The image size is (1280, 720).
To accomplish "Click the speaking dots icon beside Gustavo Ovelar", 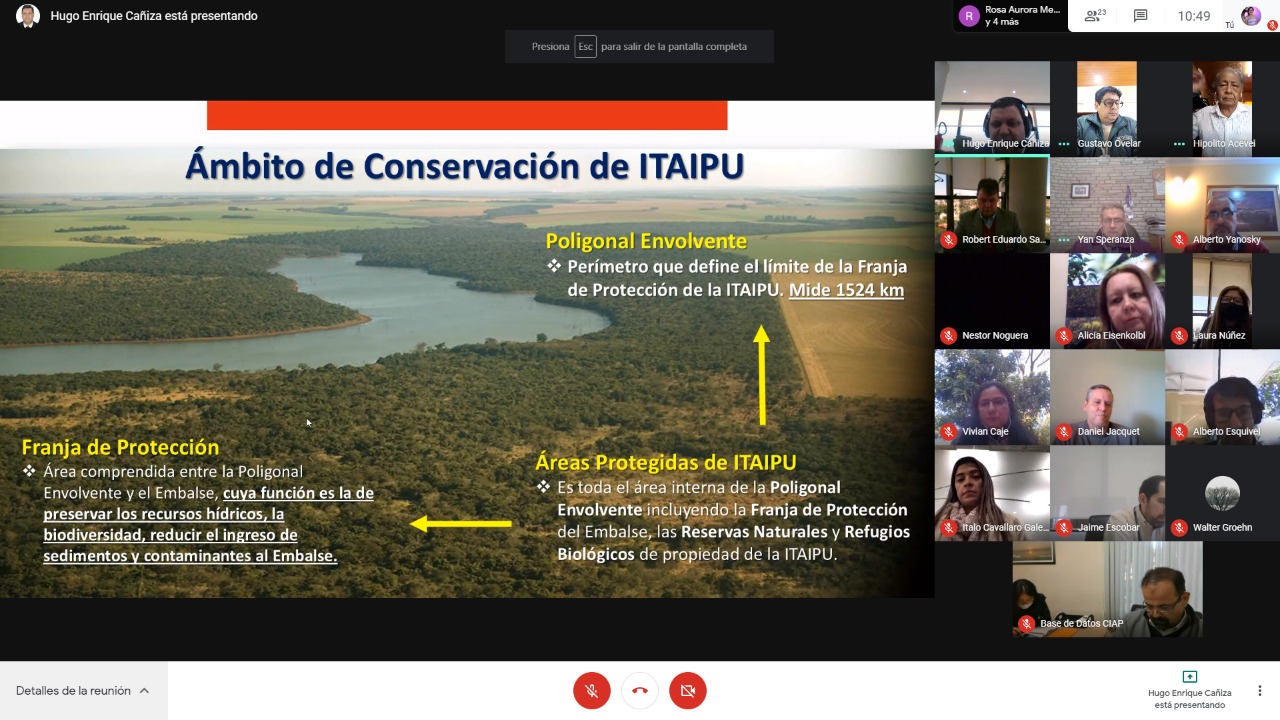I will coord(1064,144).
